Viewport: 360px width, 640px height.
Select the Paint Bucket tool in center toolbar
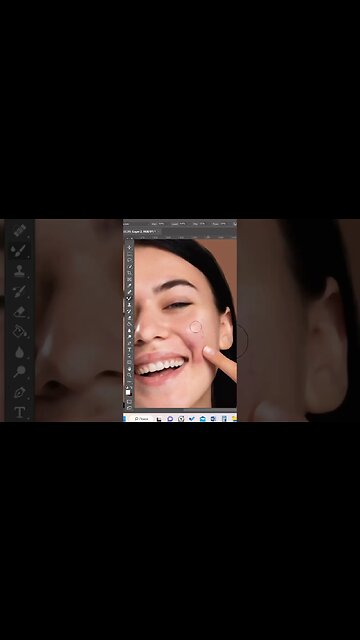tap(129, 324)
